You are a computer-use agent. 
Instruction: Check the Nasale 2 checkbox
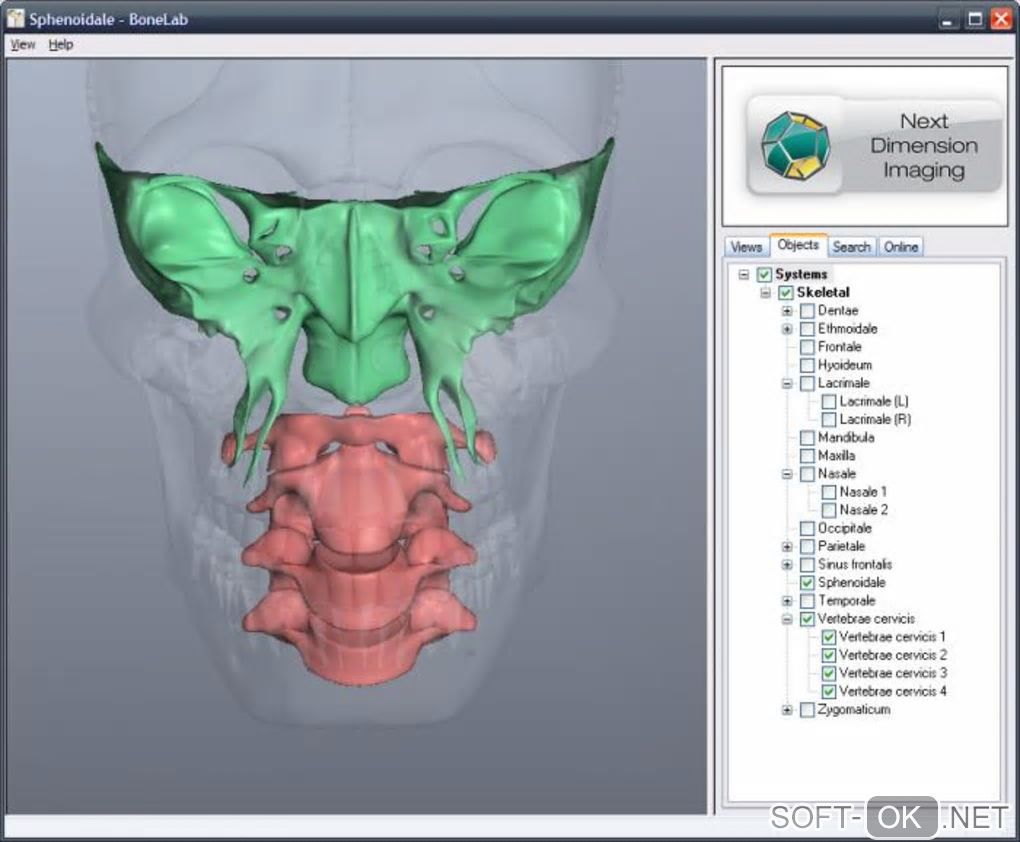pos(828,510)
